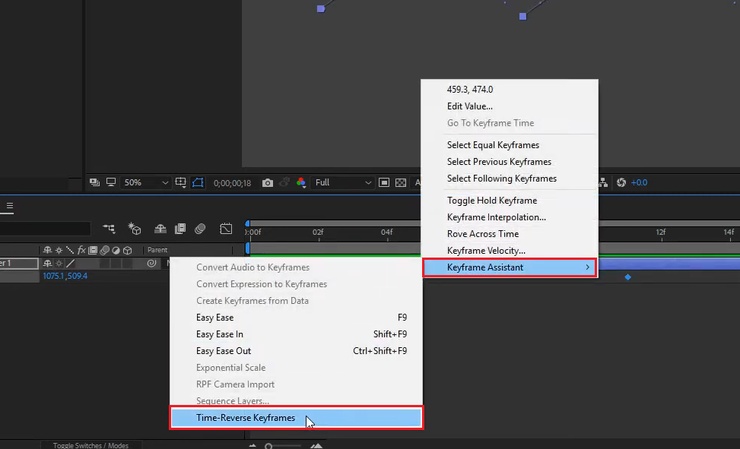Click the reset exposure icon
740x449 pixels.
(x=621, y=183)
